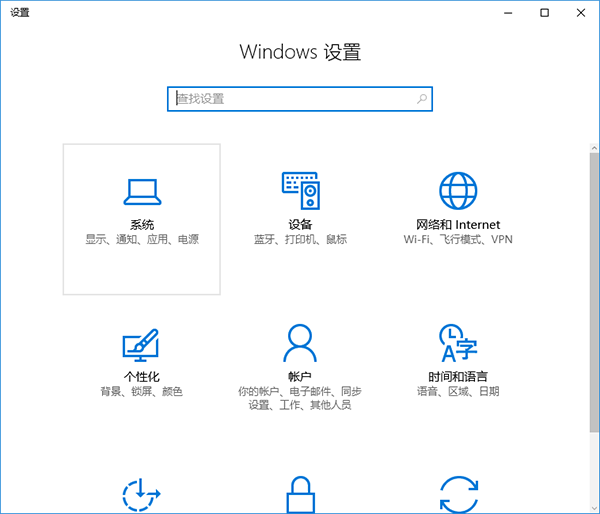Open the padlock privacy icon

[301, 494]
